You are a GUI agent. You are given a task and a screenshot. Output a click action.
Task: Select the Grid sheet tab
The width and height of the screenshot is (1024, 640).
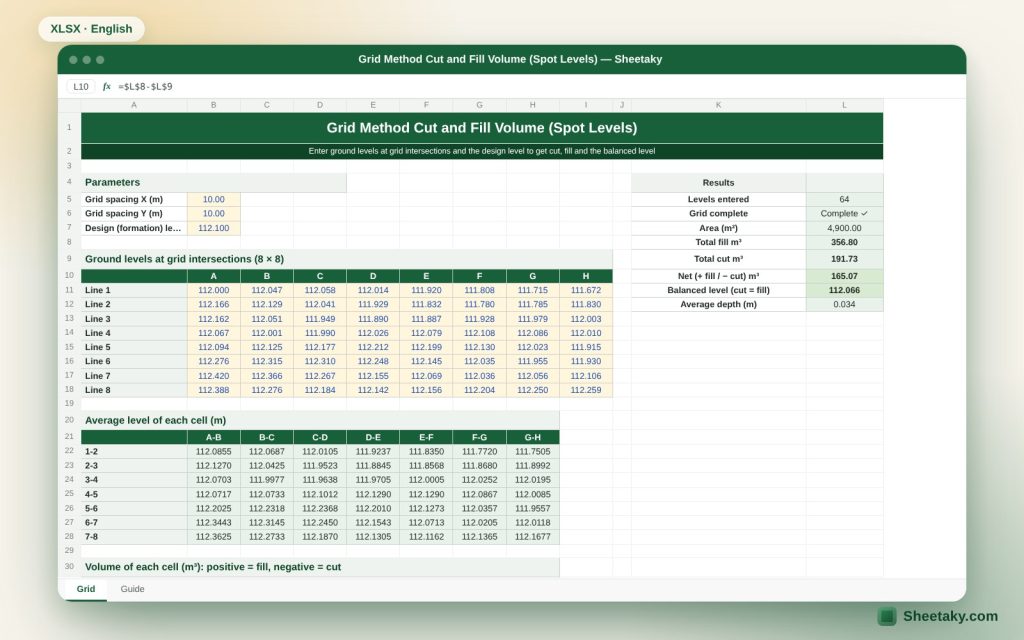click(86, 588)
